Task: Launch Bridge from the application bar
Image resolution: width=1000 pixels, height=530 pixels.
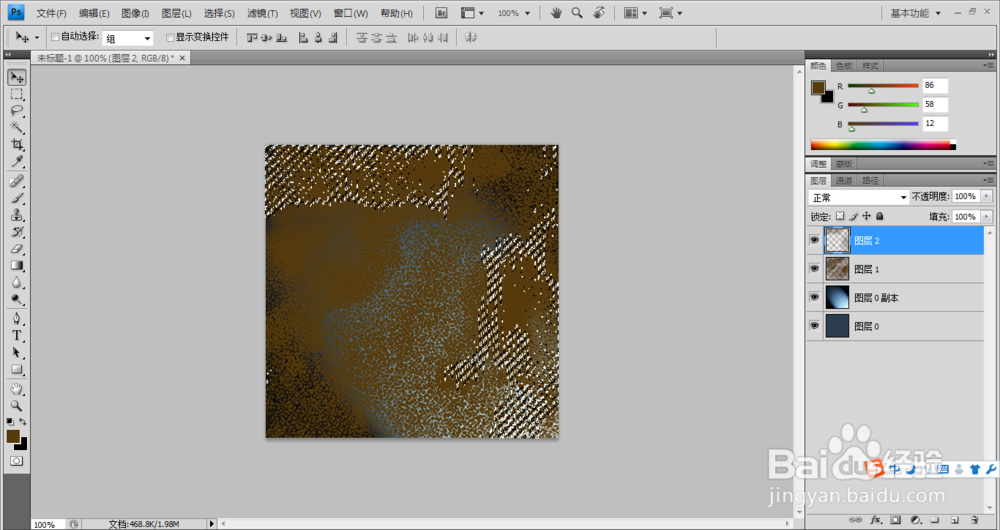Action: tap(441, 13)
